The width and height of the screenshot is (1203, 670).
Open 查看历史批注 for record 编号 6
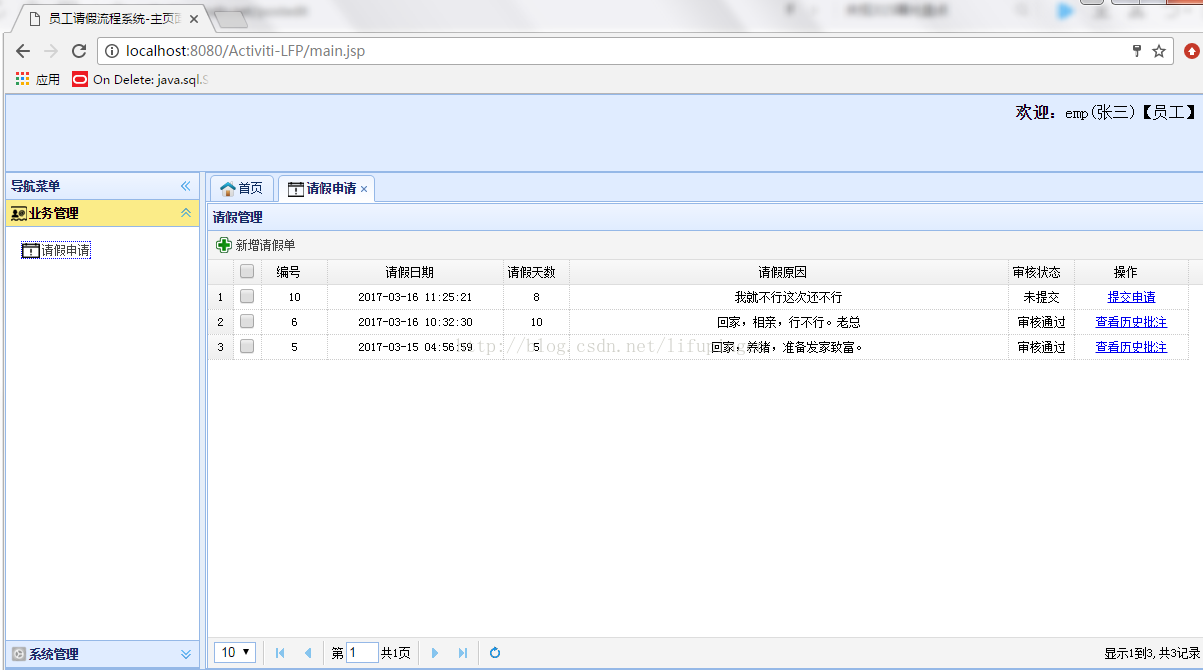click(x=1130, y=321)
